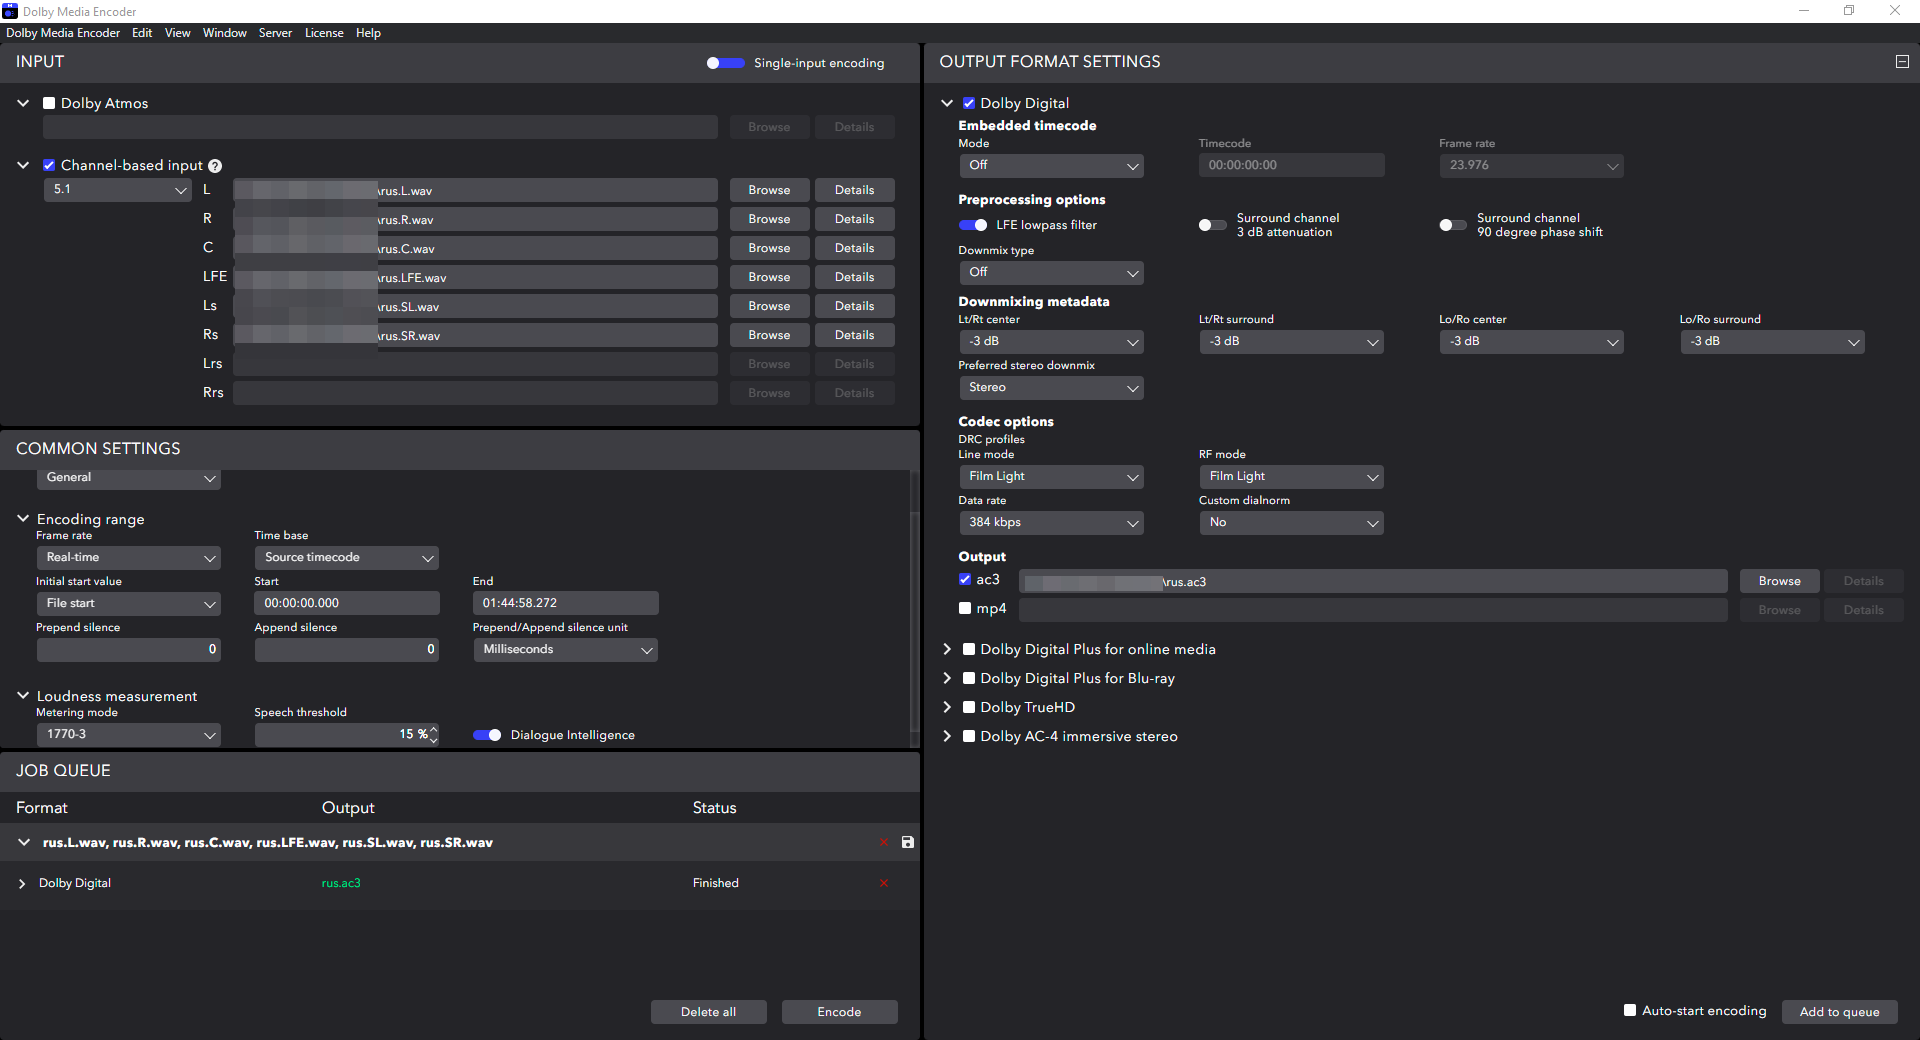Enable Surround channel 90 degree phase shift
This screenshot has height=1040, width=1920.
(1453, 225)
